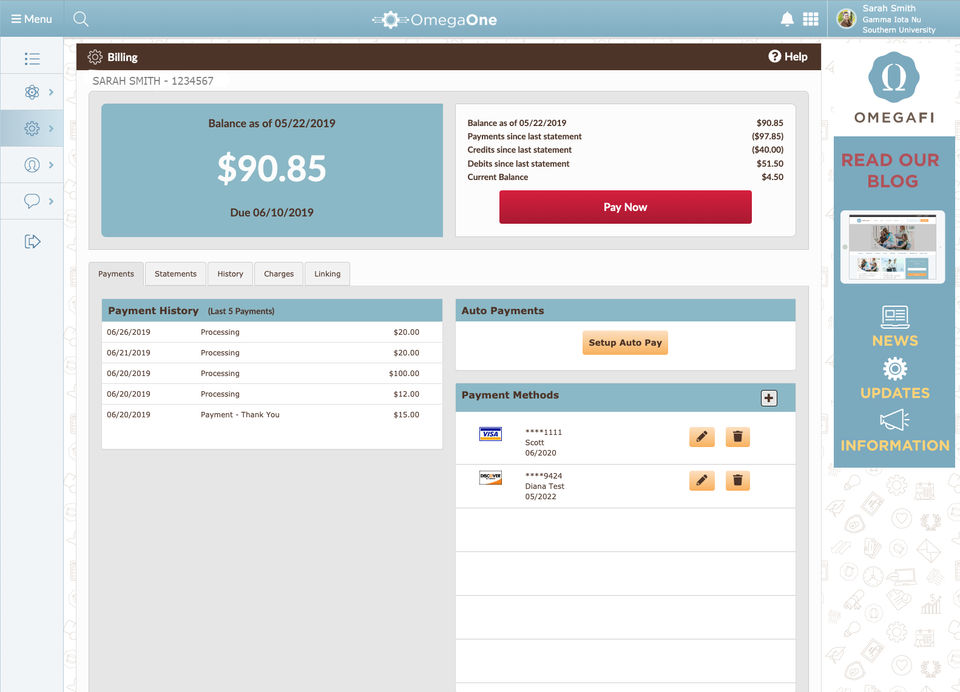Select the 06/26/2019 payment date
The height and width of the screenshot is (692, 960).
[129, 332]
